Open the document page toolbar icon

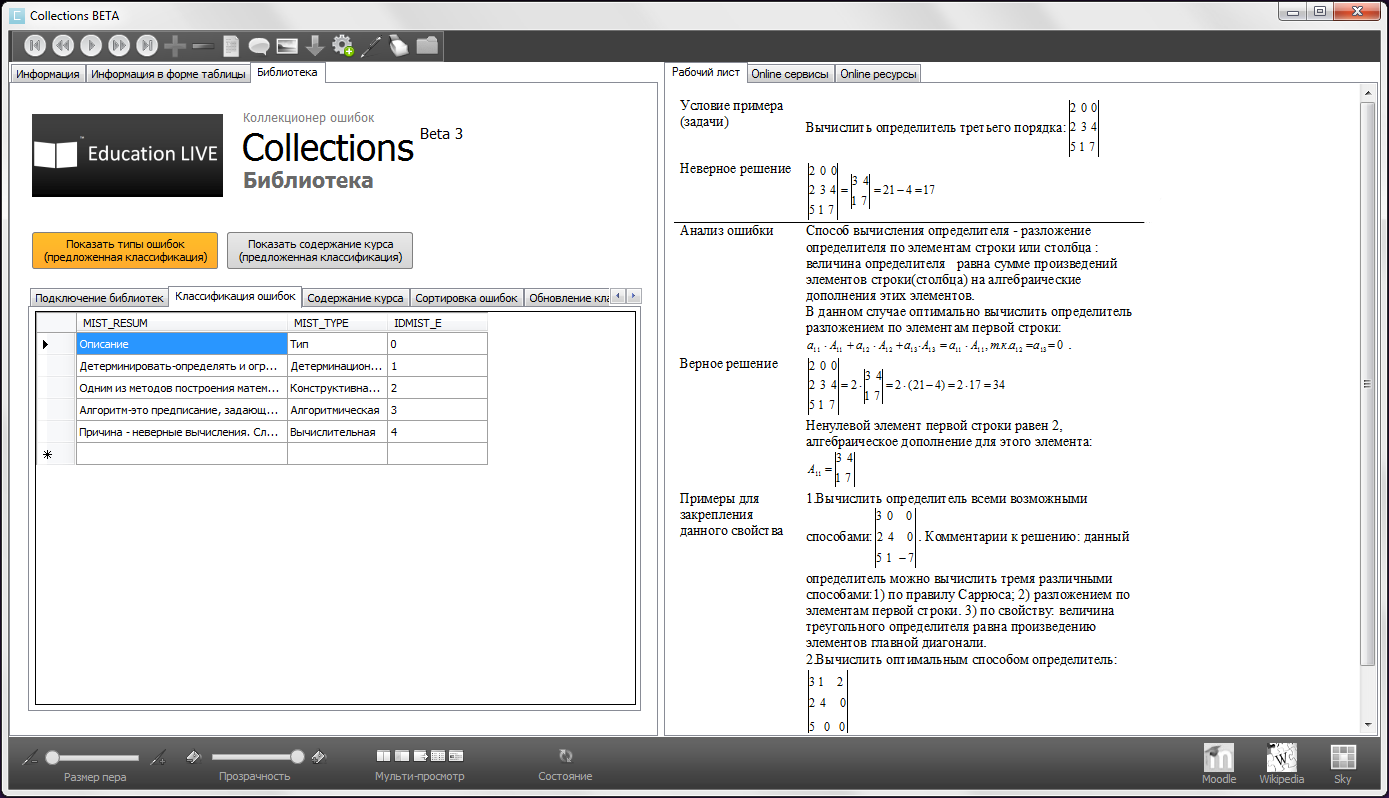pos(231,45)
